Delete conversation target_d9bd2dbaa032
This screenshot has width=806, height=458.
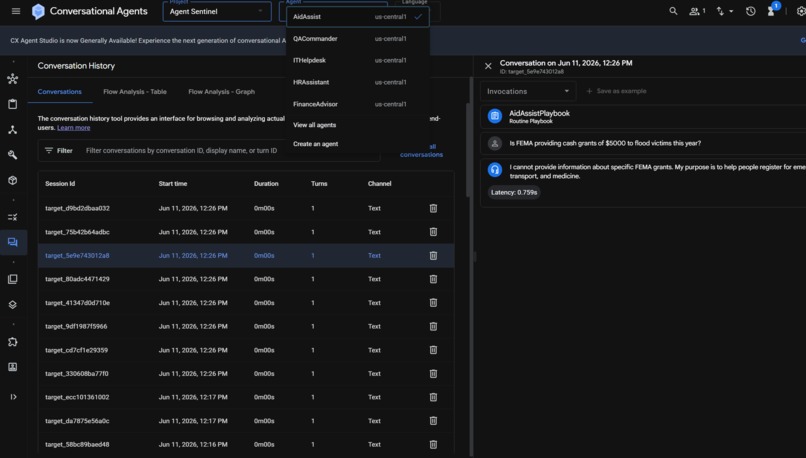click(433, 208)
